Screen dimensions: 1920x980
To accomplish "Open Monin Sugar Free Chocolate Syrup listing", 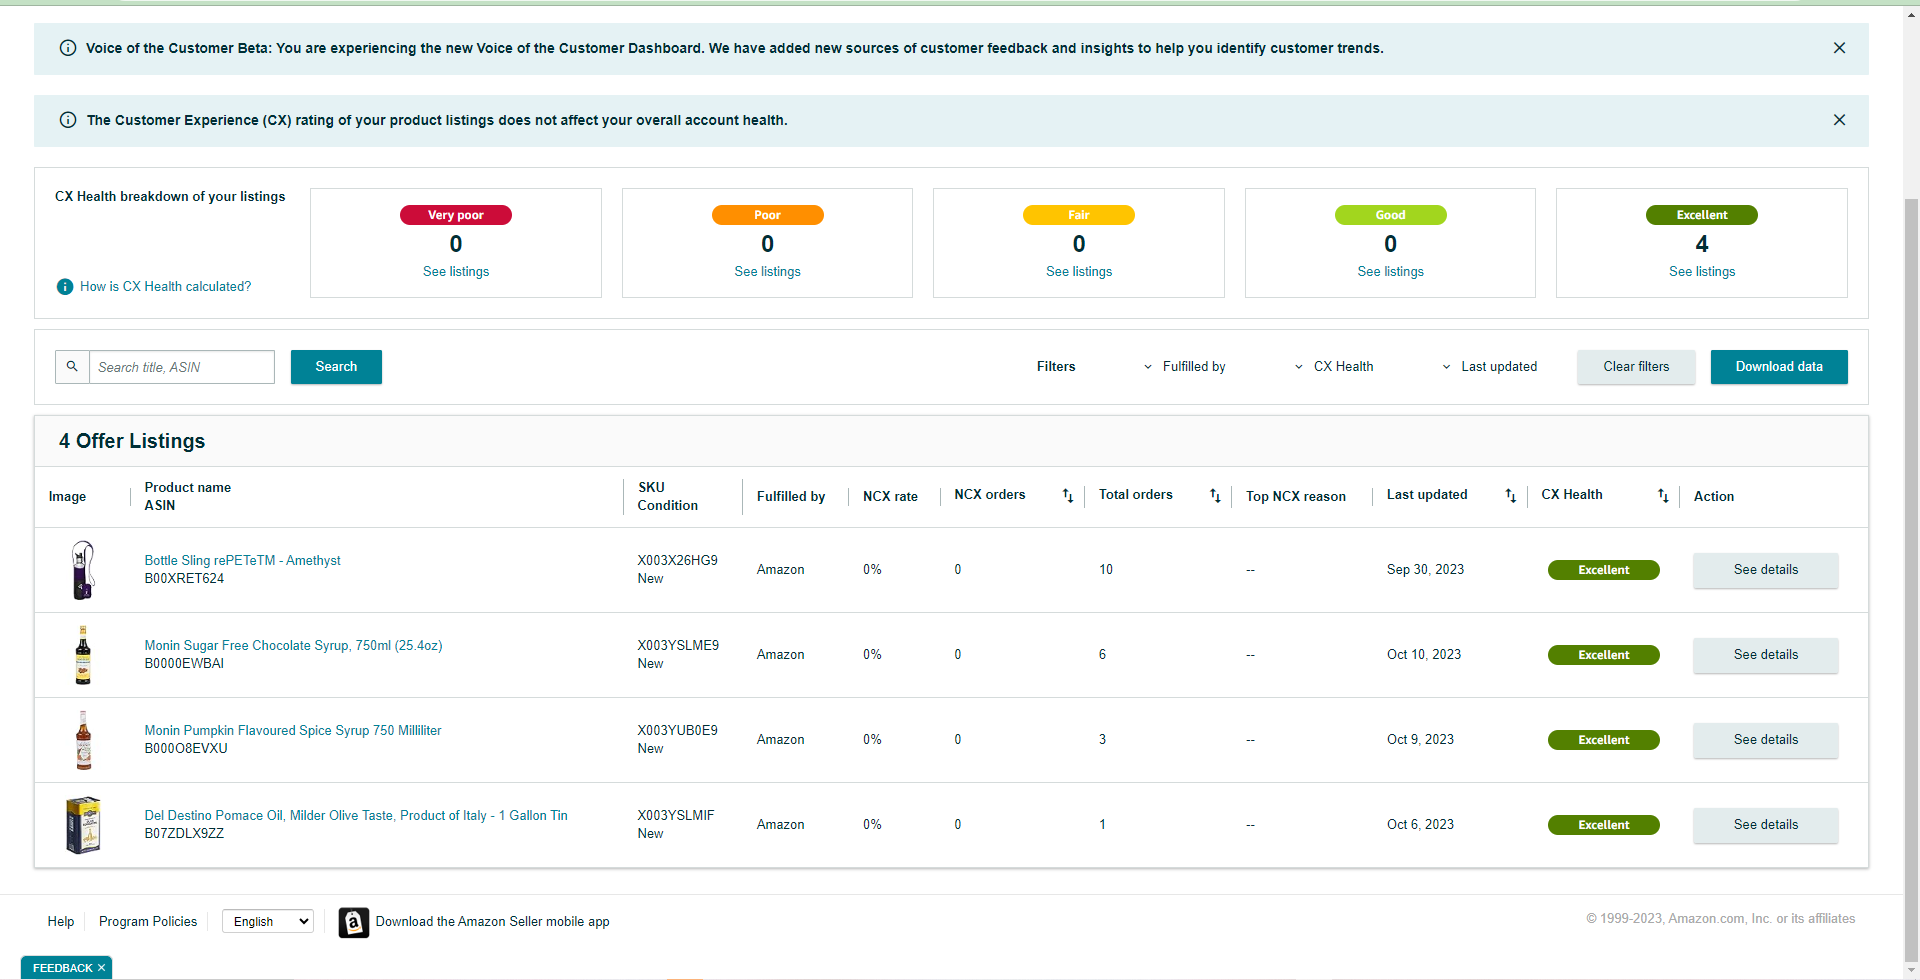I will click(293, 646).
